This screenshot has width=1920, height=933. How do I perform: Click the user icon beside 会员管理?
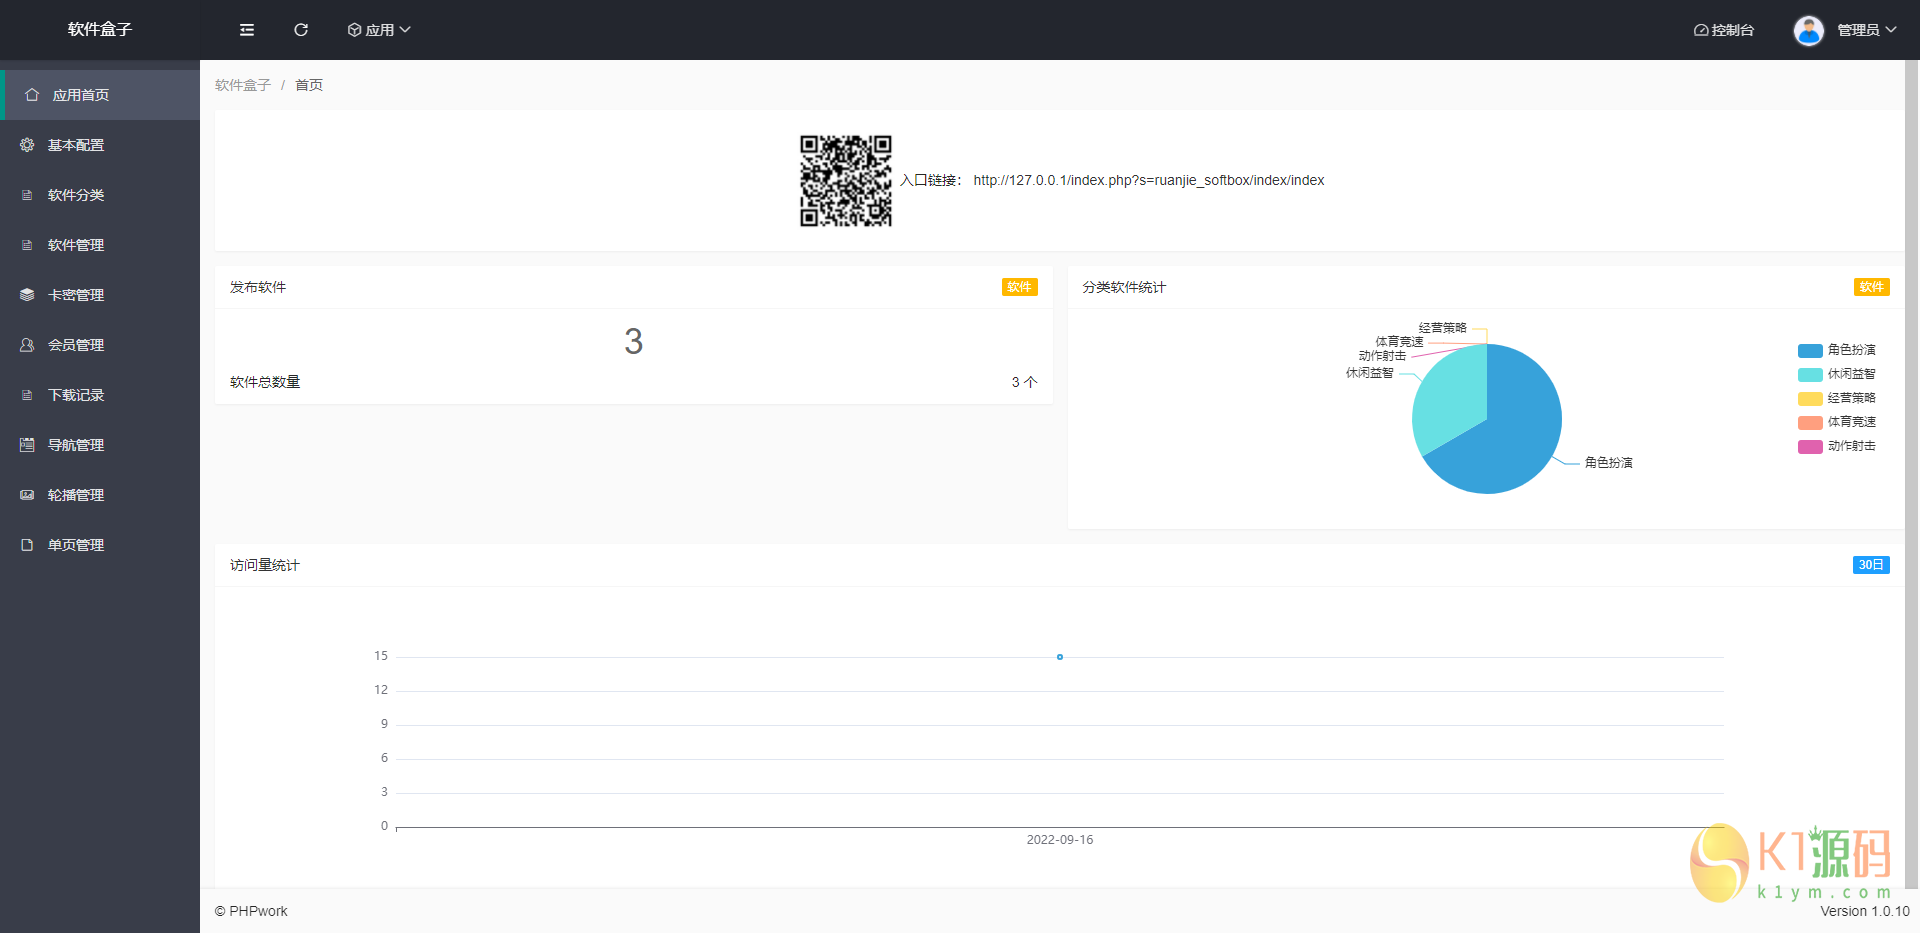(x=27, y=345)
